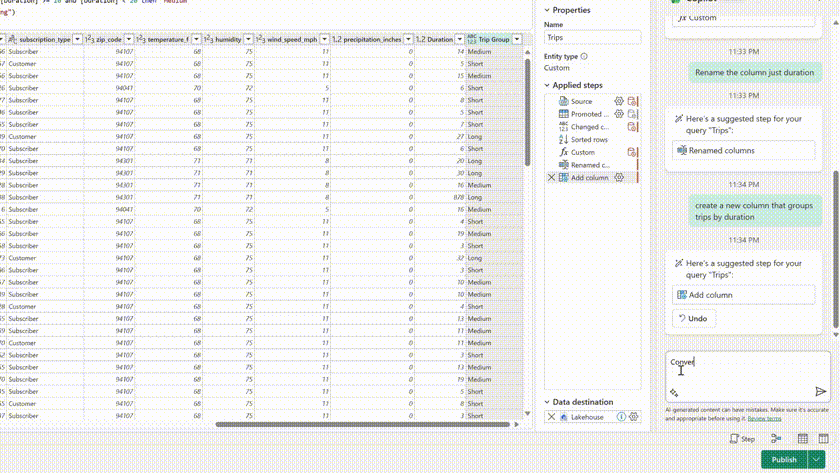Click the database icon beside Changed column step
Viewport: 840px width, 473px height.
click(x=632, y=127)
